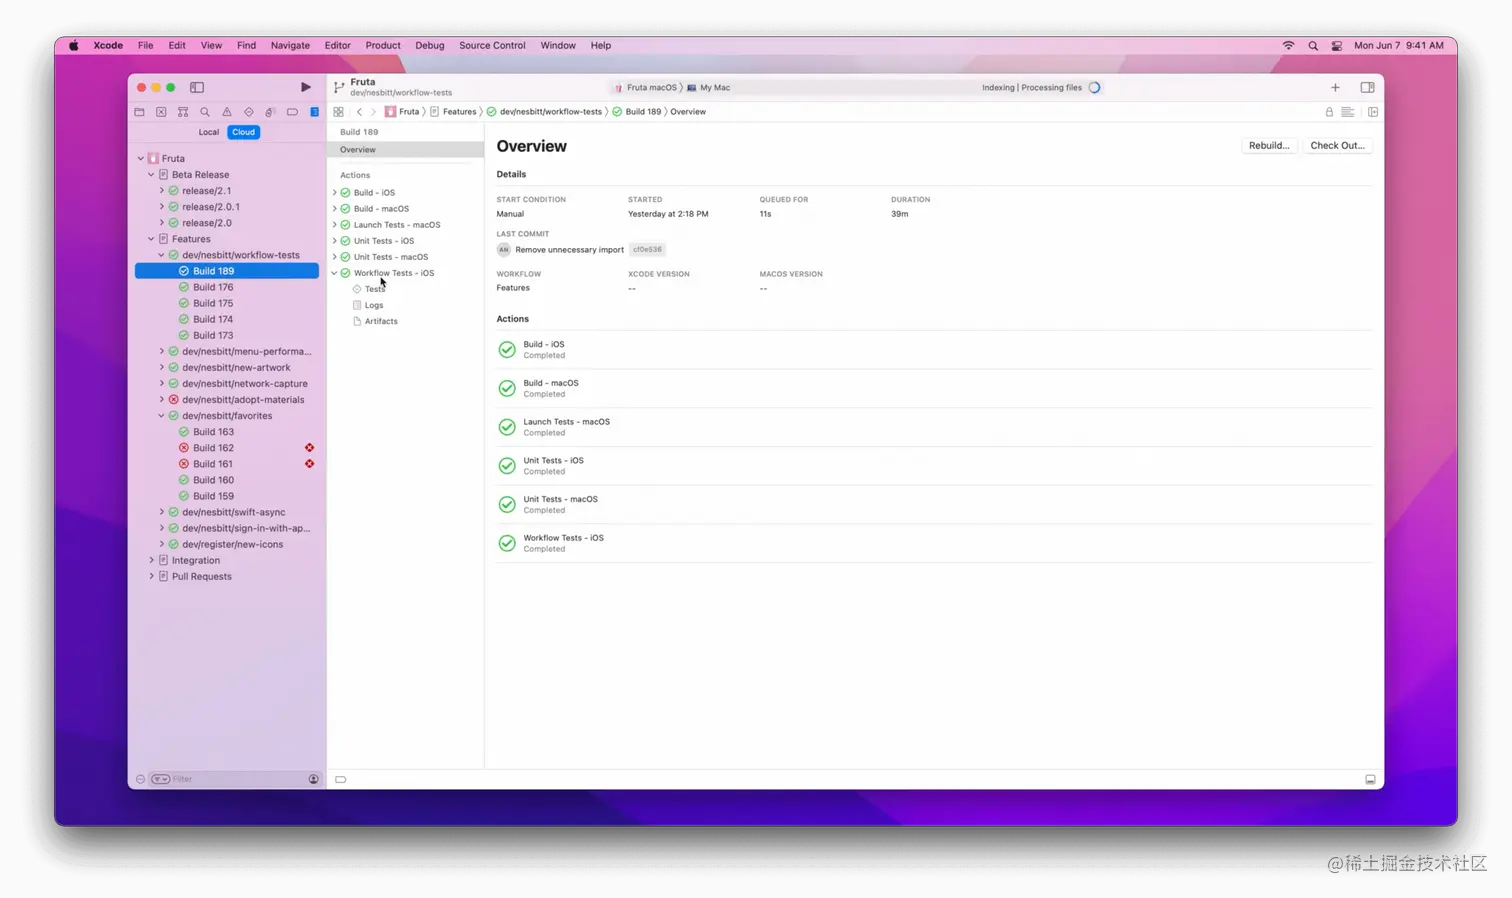Open the related items grid icon
This screenshot has width=1512, height=898.
coord(338,112)
